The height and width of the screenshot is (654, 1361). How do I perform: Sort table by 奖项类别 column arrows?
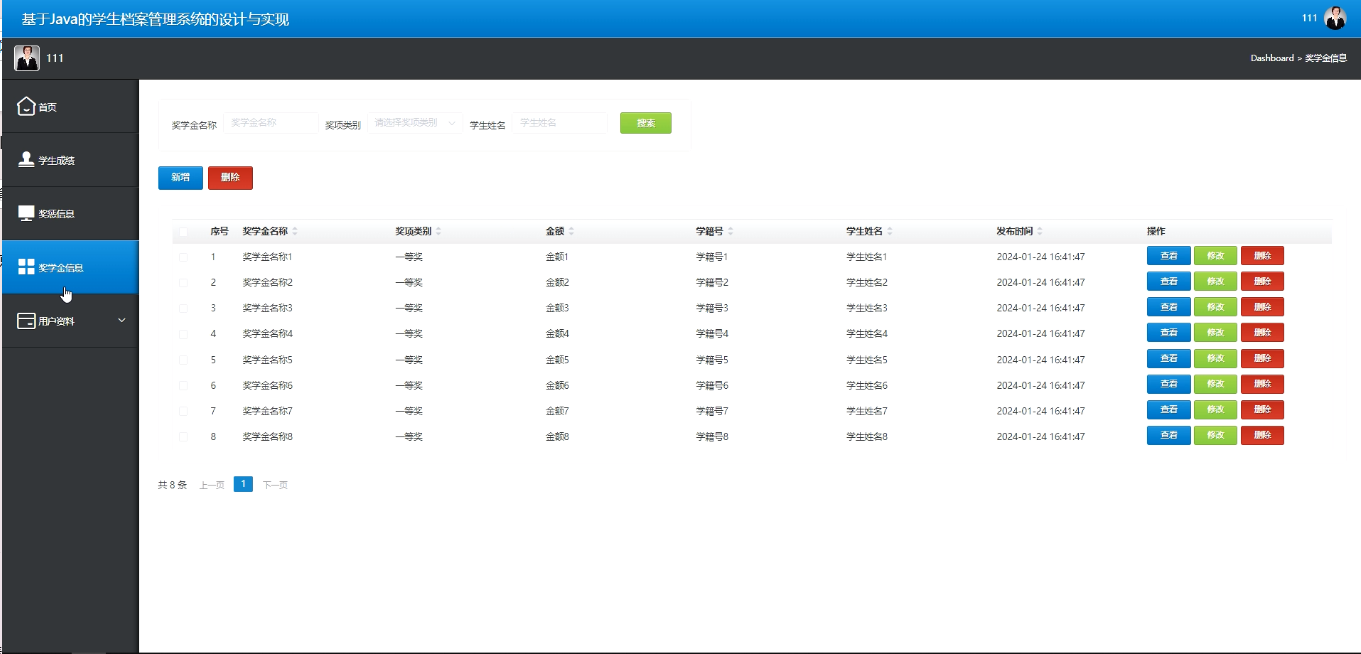pos(438,231)
